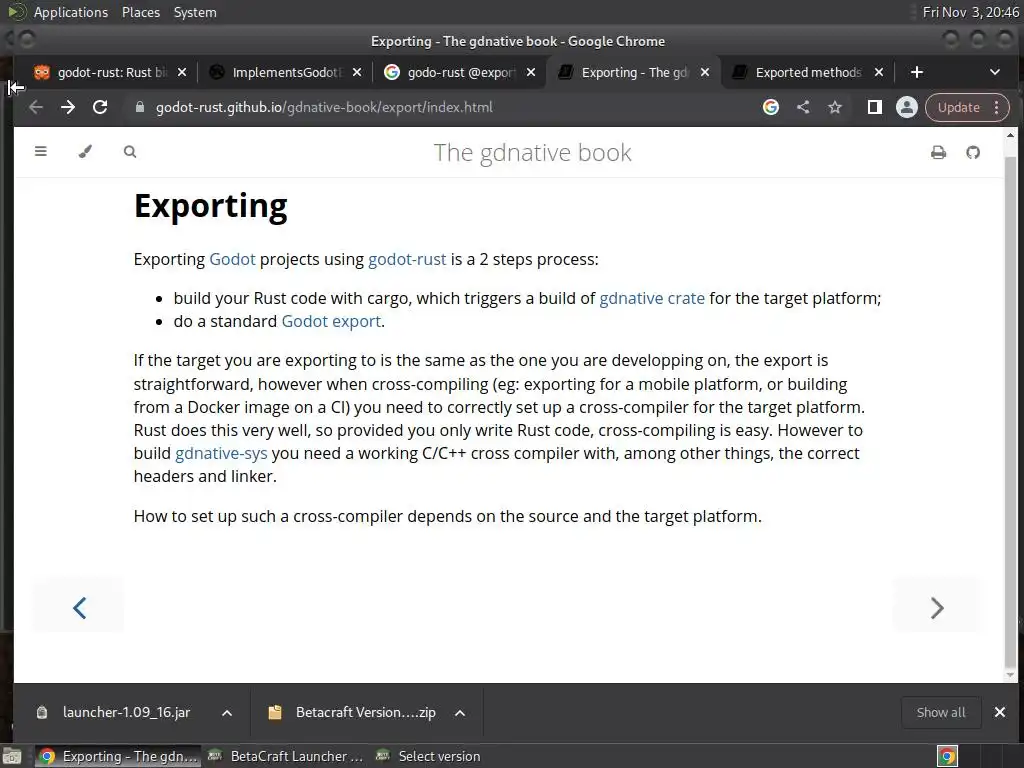Viewport: 1024px width, 768px height.
Task: Click the Exporting heading
Action: [210, 206]
